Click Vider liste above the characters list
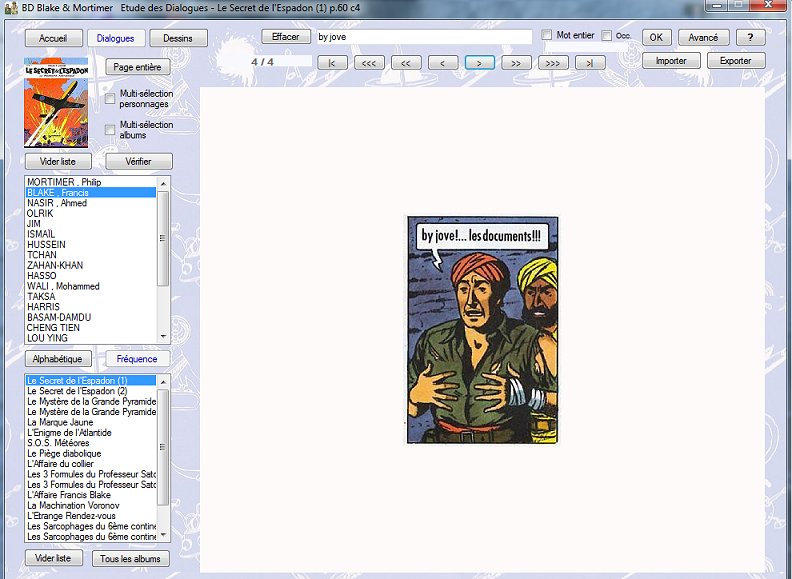792x579 pixels. (x=58, y=162)
